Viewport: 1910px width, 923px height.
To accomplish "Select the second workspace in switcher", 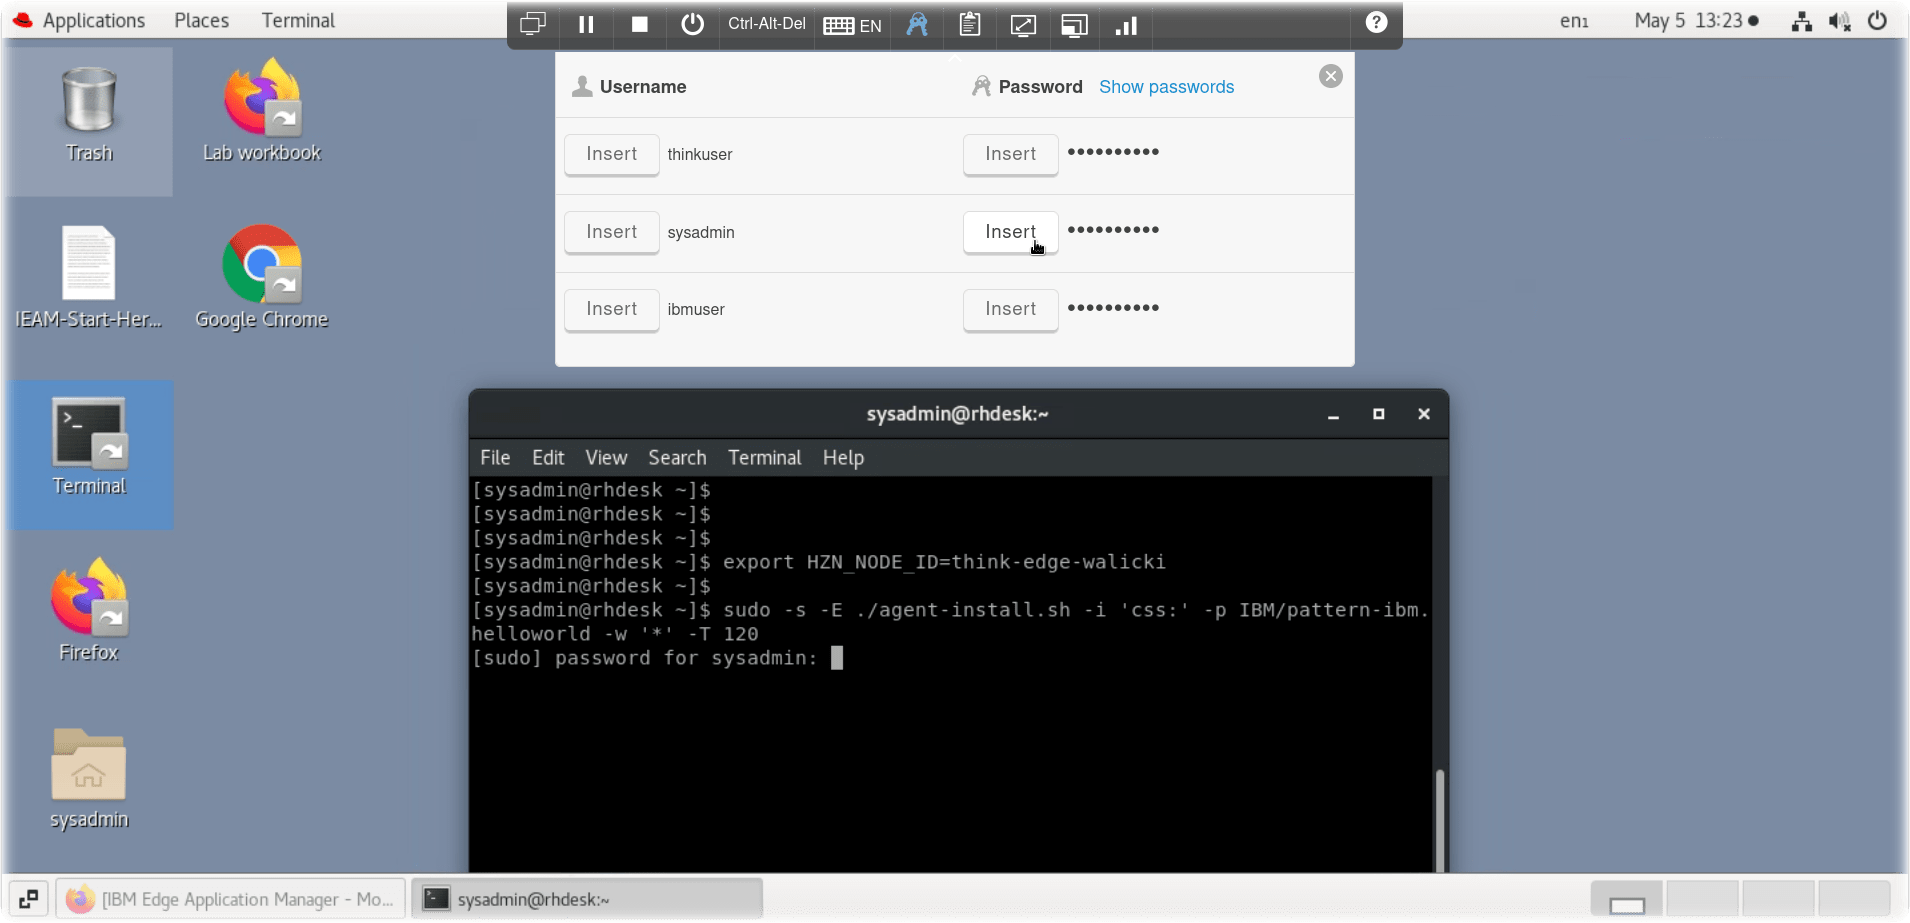I will (1703, 899).
